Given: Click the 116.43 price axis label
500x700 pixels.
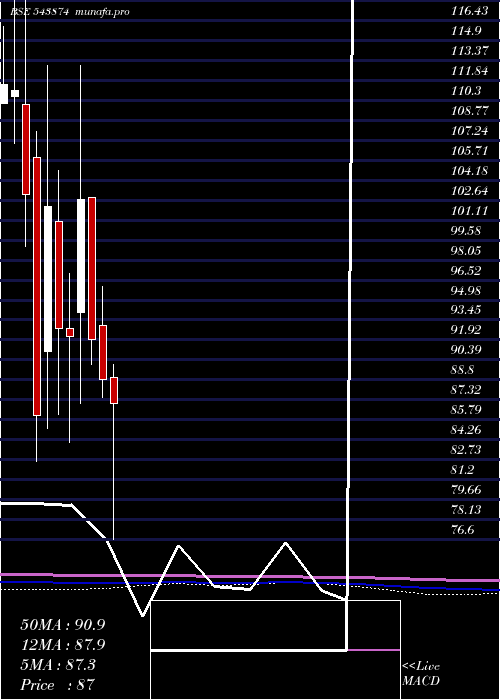Looking at the screenshot, I should (x=469, y=12).
